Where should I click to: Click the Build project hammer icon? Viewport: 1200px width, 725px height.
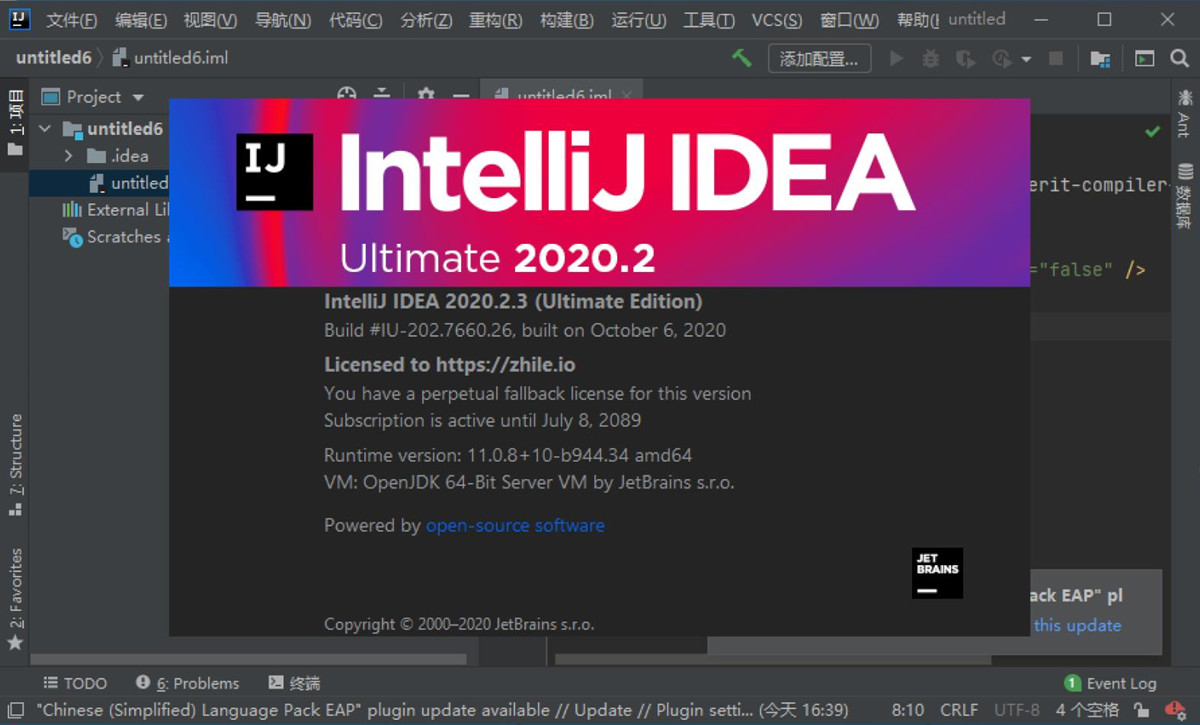(742, 58)
